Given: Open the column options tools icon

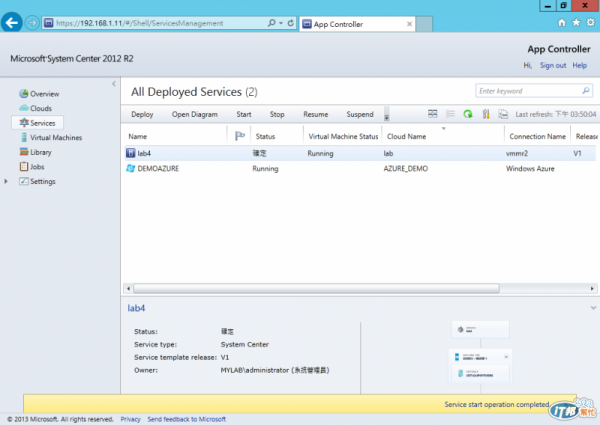Looking at the screenshot, I should point(486,114).
